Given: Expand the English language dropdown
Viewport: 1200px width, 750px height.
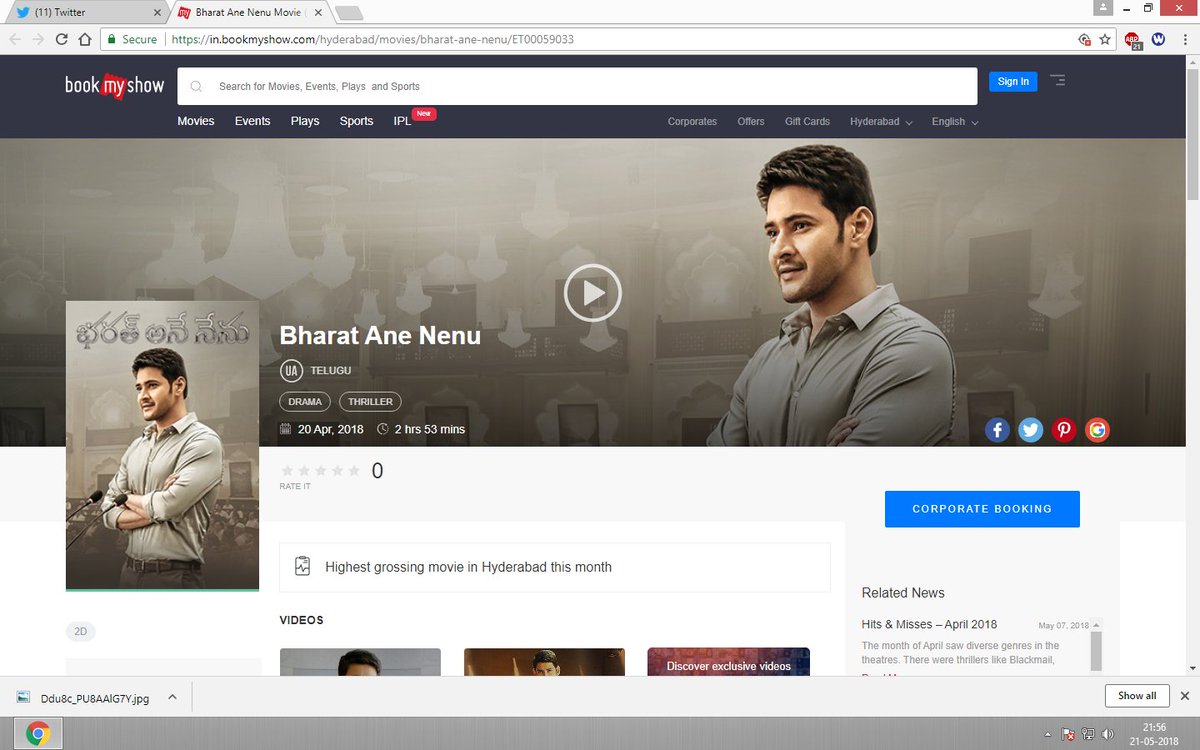Looking at the screenshot, I should point(954,122).
